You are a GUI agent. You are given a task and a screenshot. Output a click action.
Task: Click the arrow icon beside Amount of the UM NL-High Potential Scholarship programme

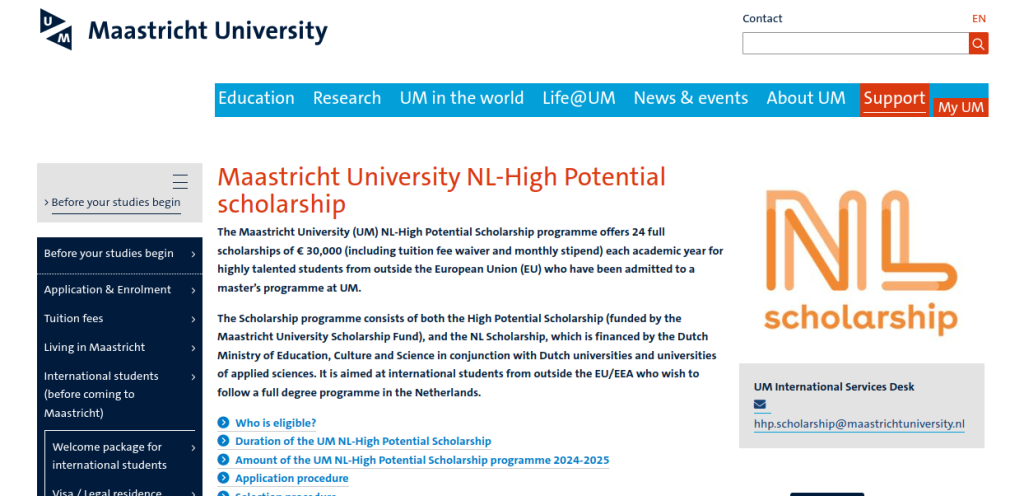point(223,459)
